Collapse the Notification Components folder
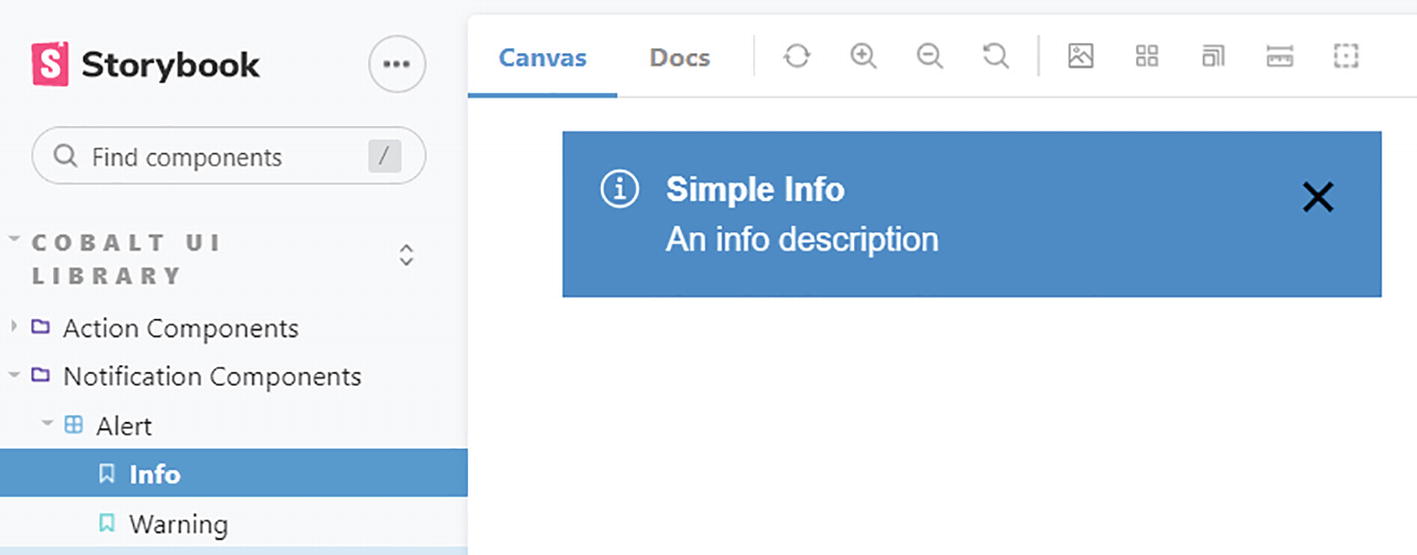The width and height of the screenshot is (1417, 555). click(x=211, y=377)
